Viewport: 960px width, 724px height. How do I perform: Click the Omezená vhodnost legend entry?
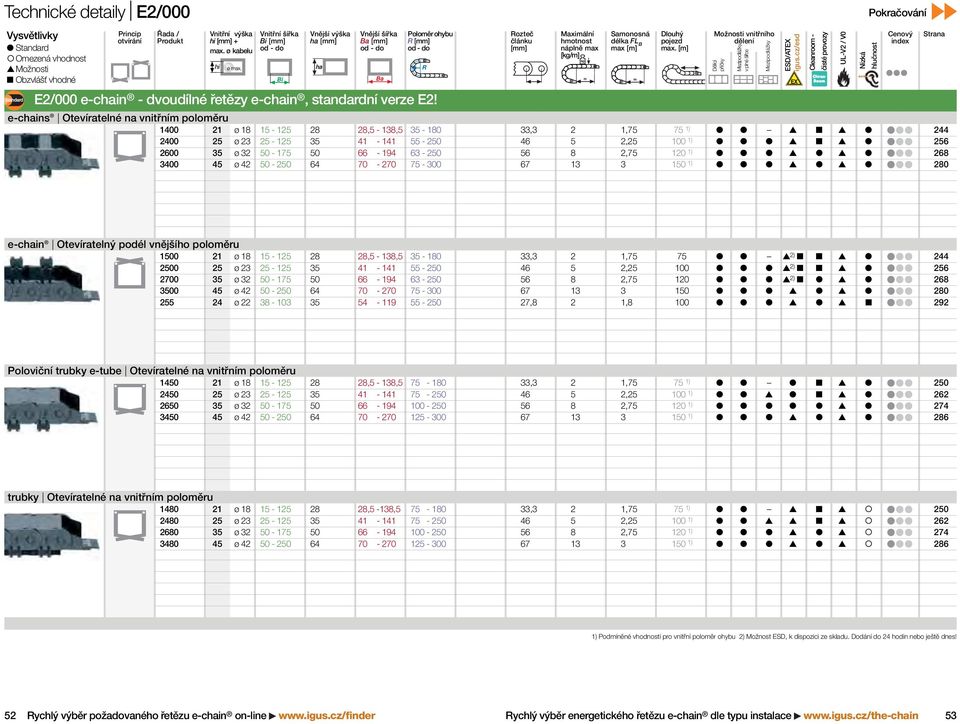tap(47, 59)
